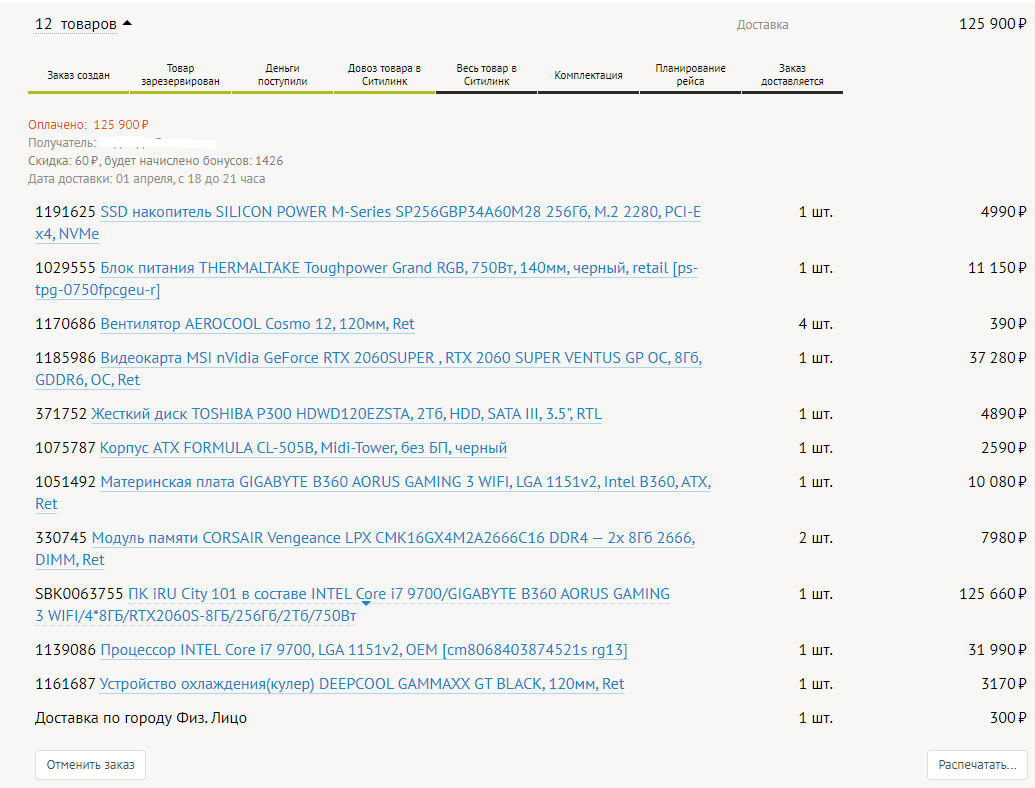Click the 300 ₽ delivery price
Image resolution: width=1035 pixels, height=788 pixels.
click(x=1008, y=718)
